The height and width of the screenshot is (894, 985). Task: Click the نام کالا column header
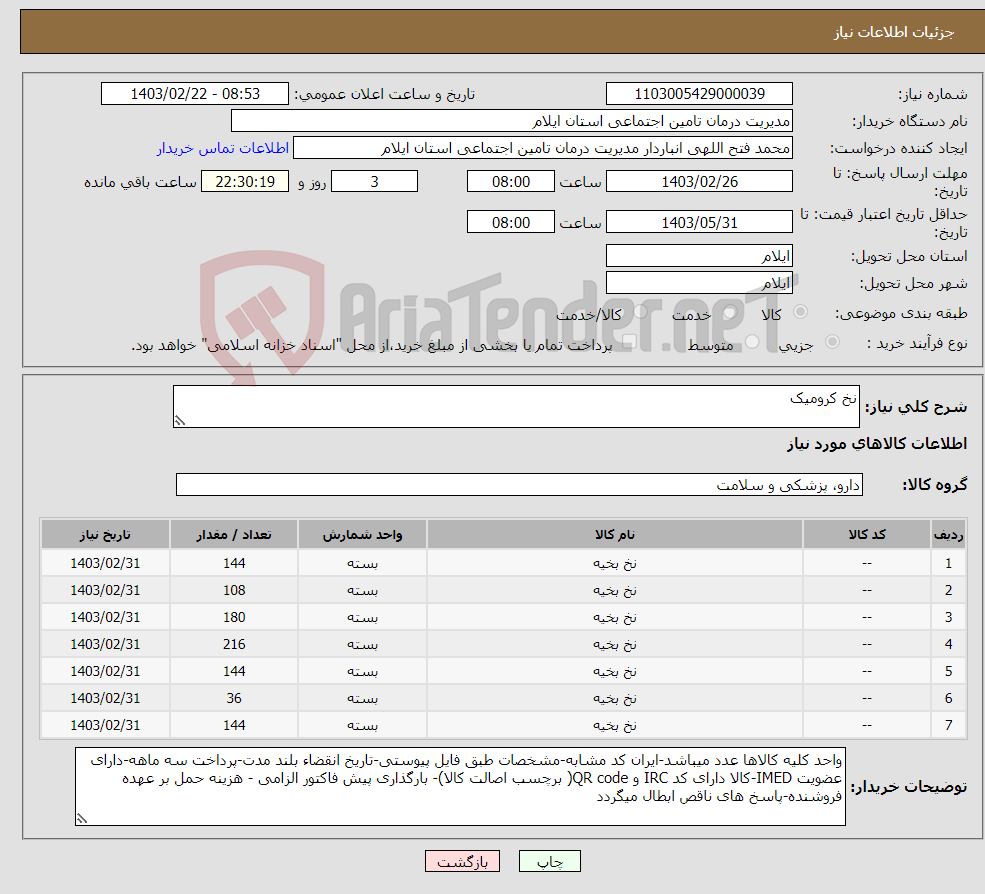click(614, 535)
